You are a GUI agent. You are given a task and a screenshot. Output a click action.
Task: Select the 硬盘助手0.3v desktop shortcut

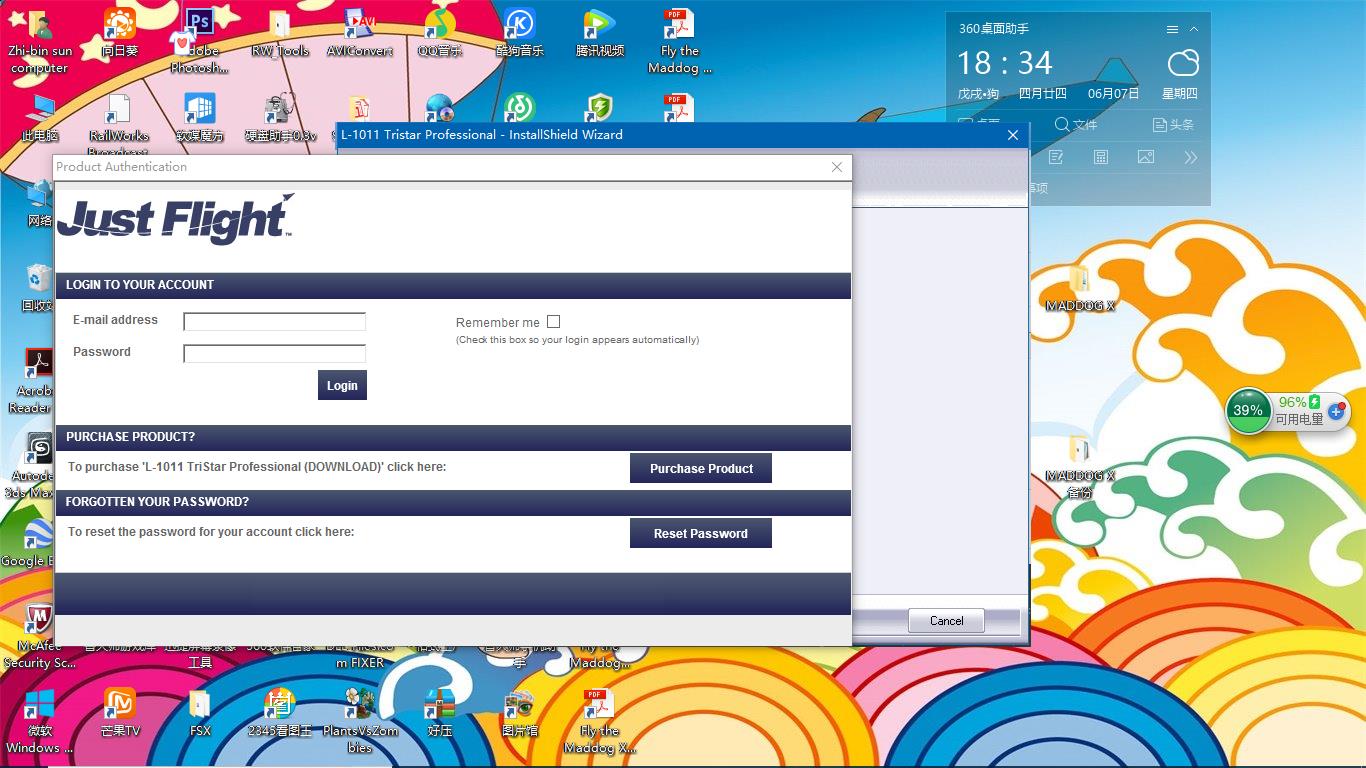tap(280, 119)
